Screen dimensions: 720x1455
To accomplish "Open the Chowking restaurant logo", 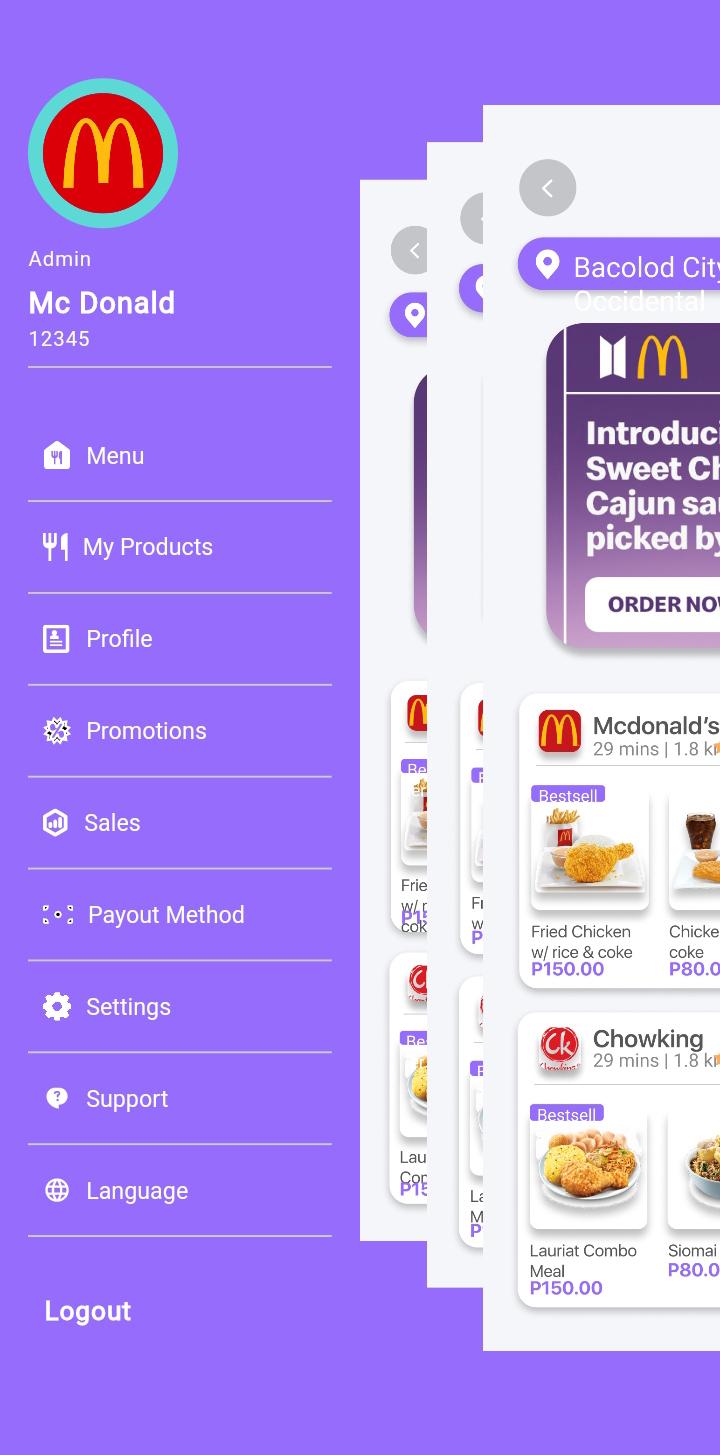I will pyautogui.click(x=560, y=1050).
